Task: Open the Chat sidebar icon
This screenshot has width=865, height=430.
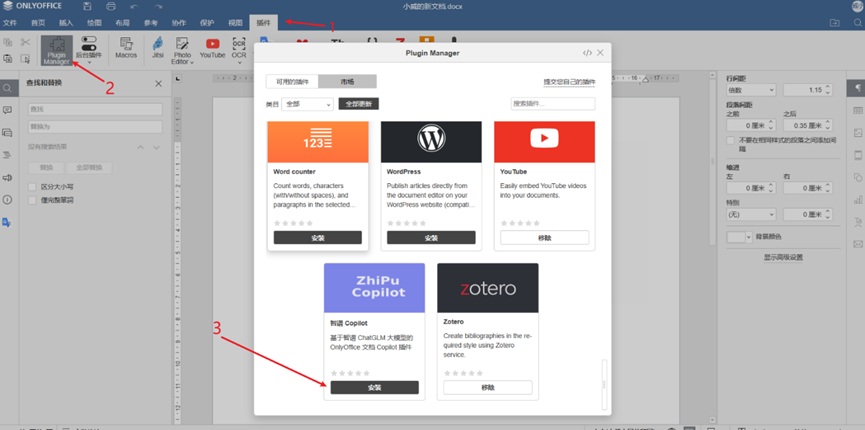Action: (x=7, y=132)
